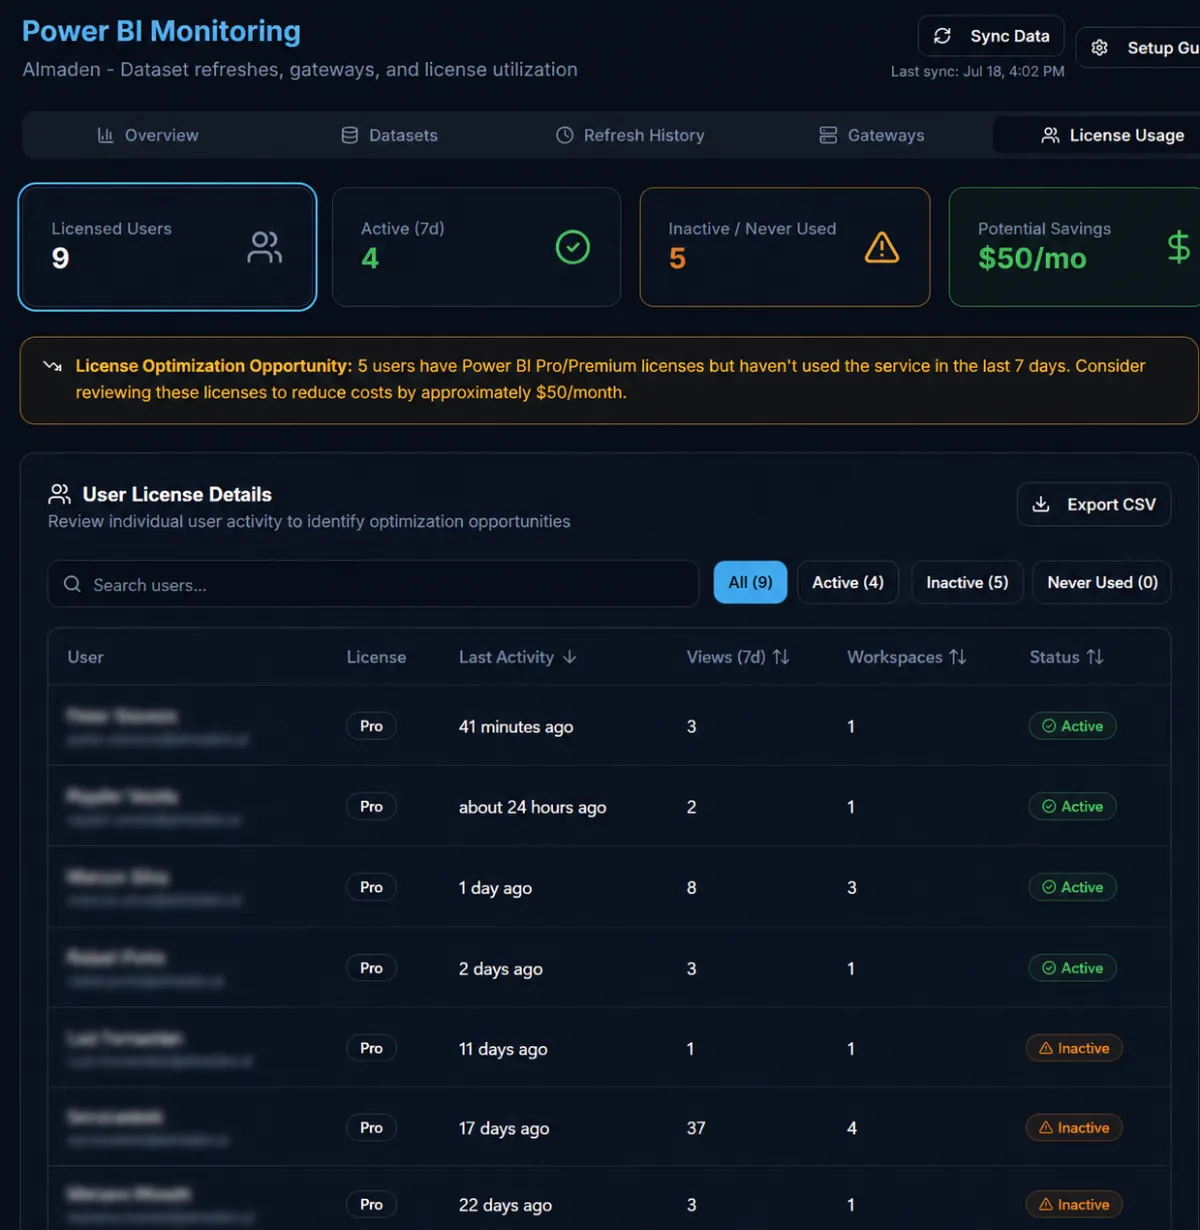Click the License Usage users icon
Viewport: 1200px width, 1230px height.
tap(1050, 135)
